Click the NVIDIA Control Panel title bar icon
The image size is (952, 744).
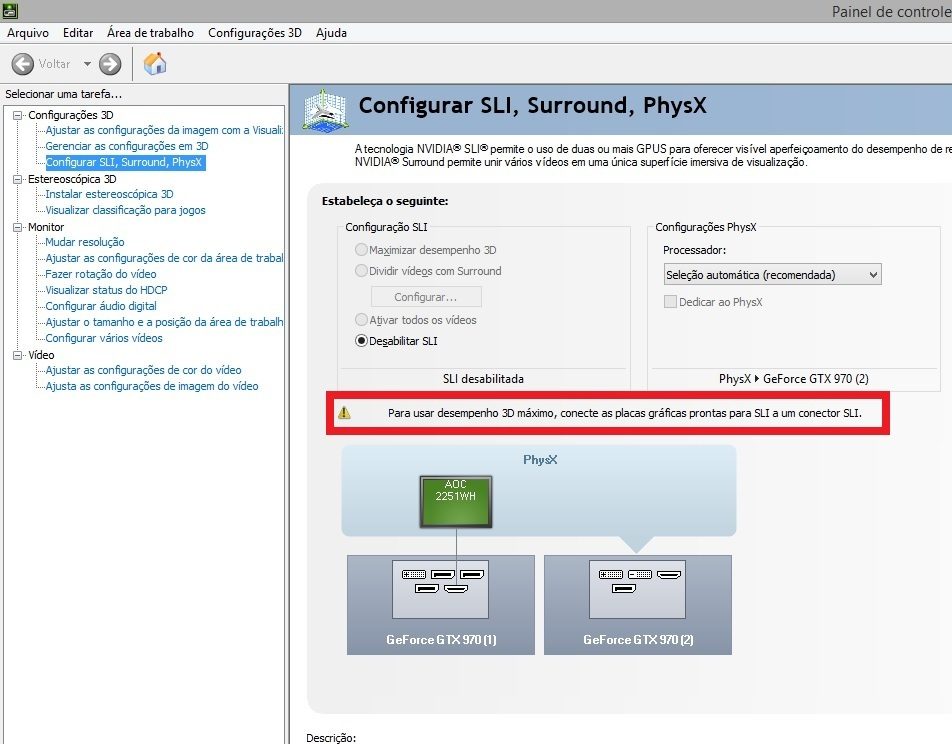(x=10, y=10)
